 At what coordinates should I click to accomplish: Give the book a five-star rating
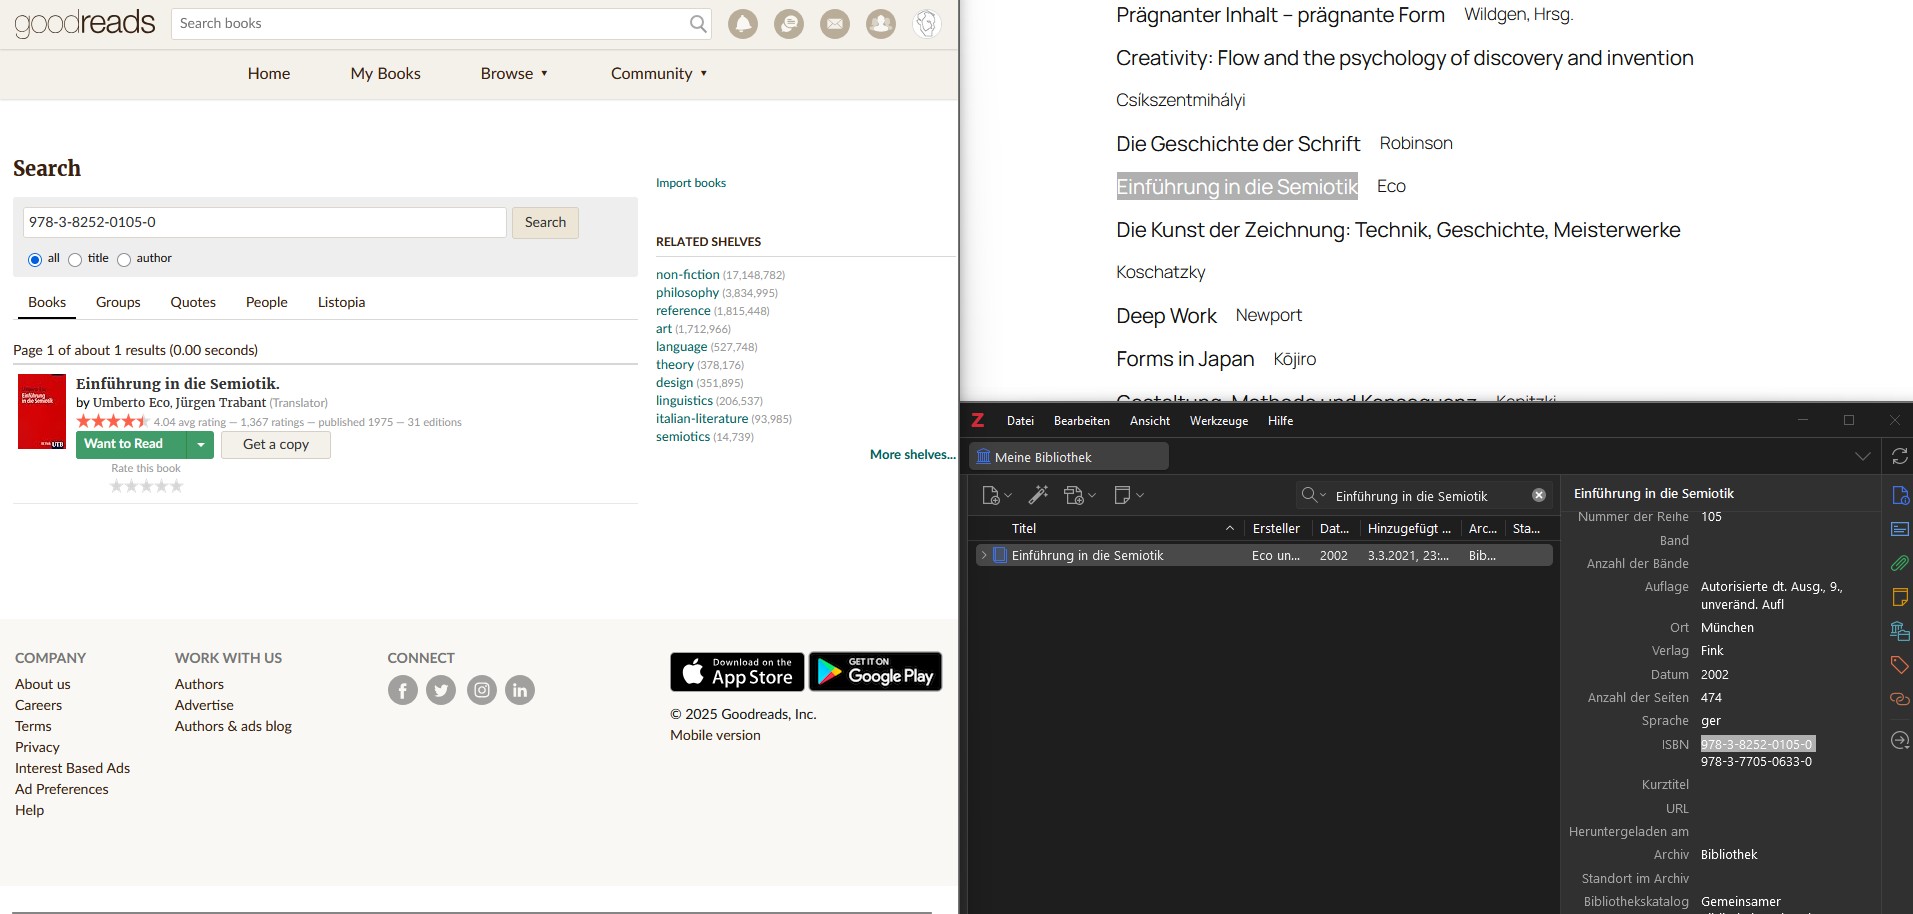point(177,486)
